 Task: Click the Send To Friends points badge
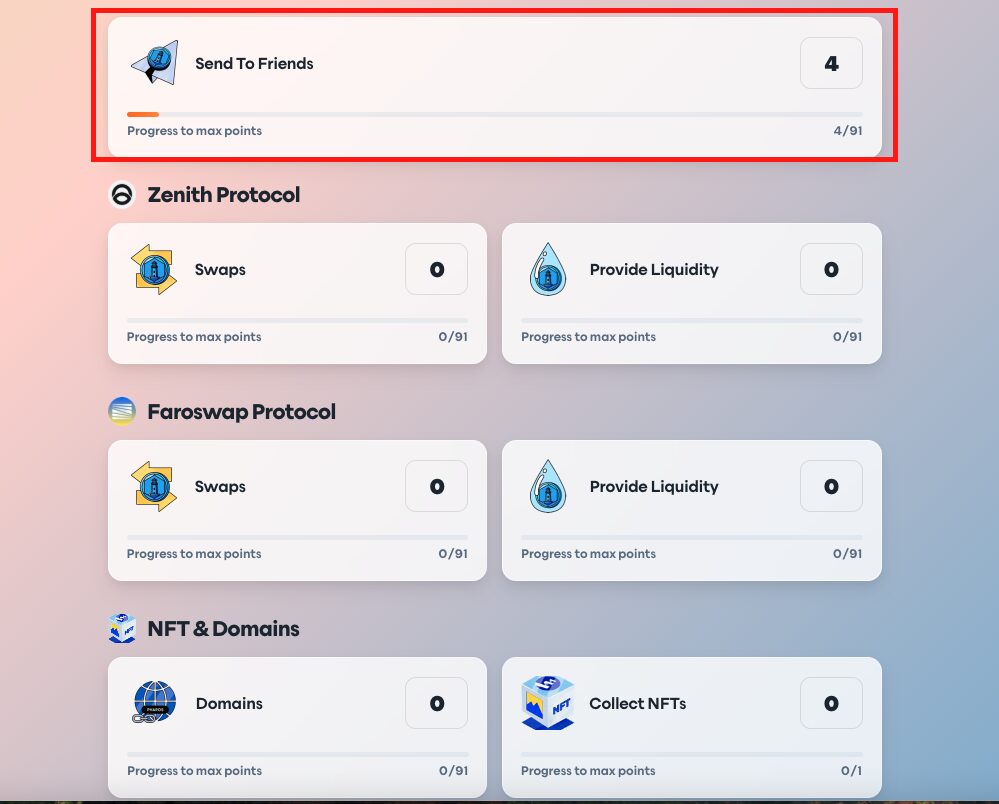click(831, 64)
